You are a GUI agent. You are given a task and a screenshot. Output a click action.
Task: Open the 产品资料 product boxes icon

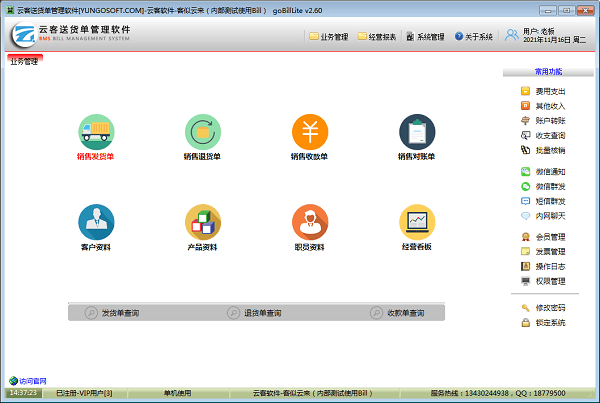203,222
